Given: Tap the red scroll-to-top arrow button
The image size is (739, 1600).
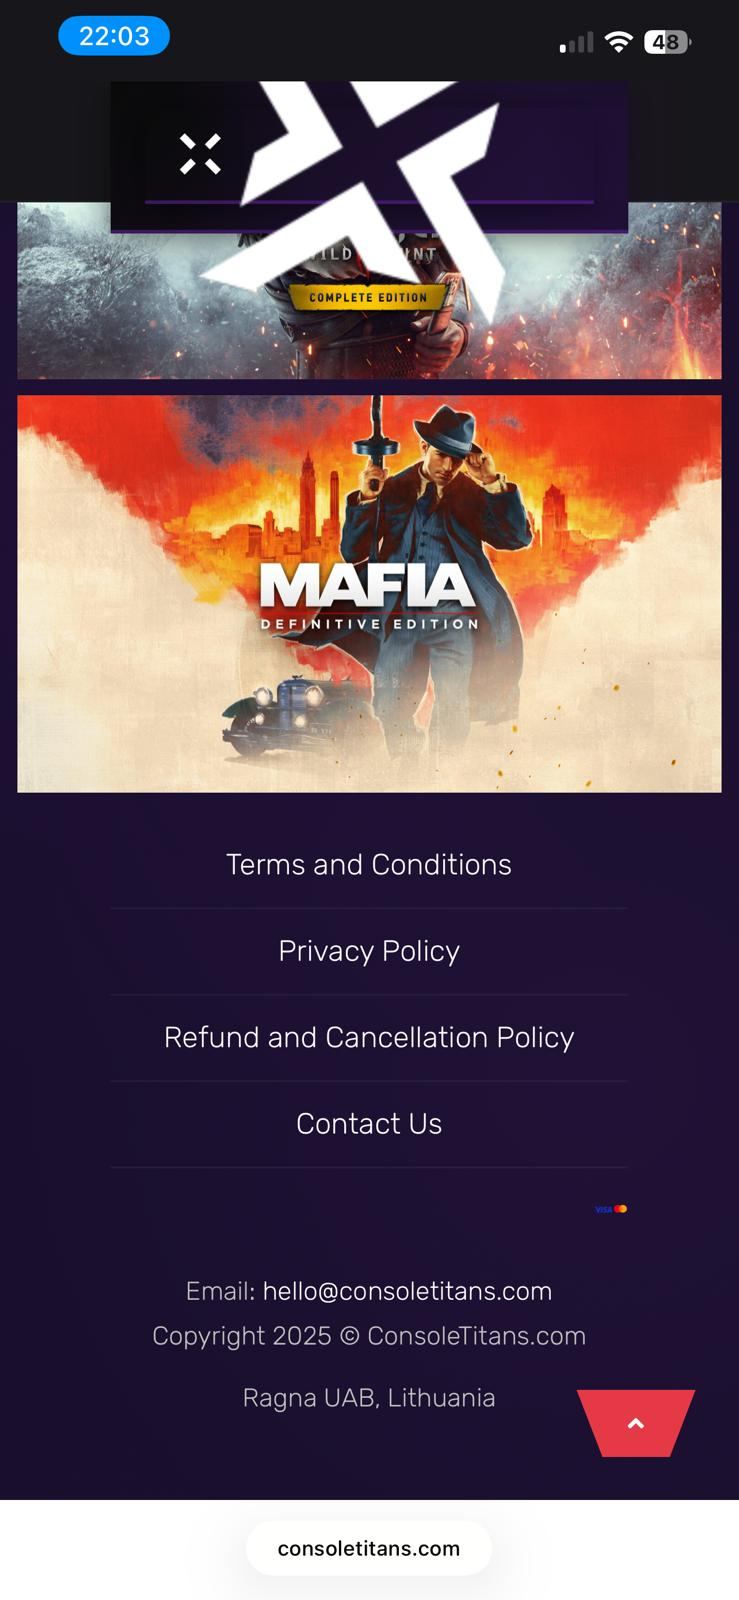Looking at the screenshot, I should (636, 1423).
